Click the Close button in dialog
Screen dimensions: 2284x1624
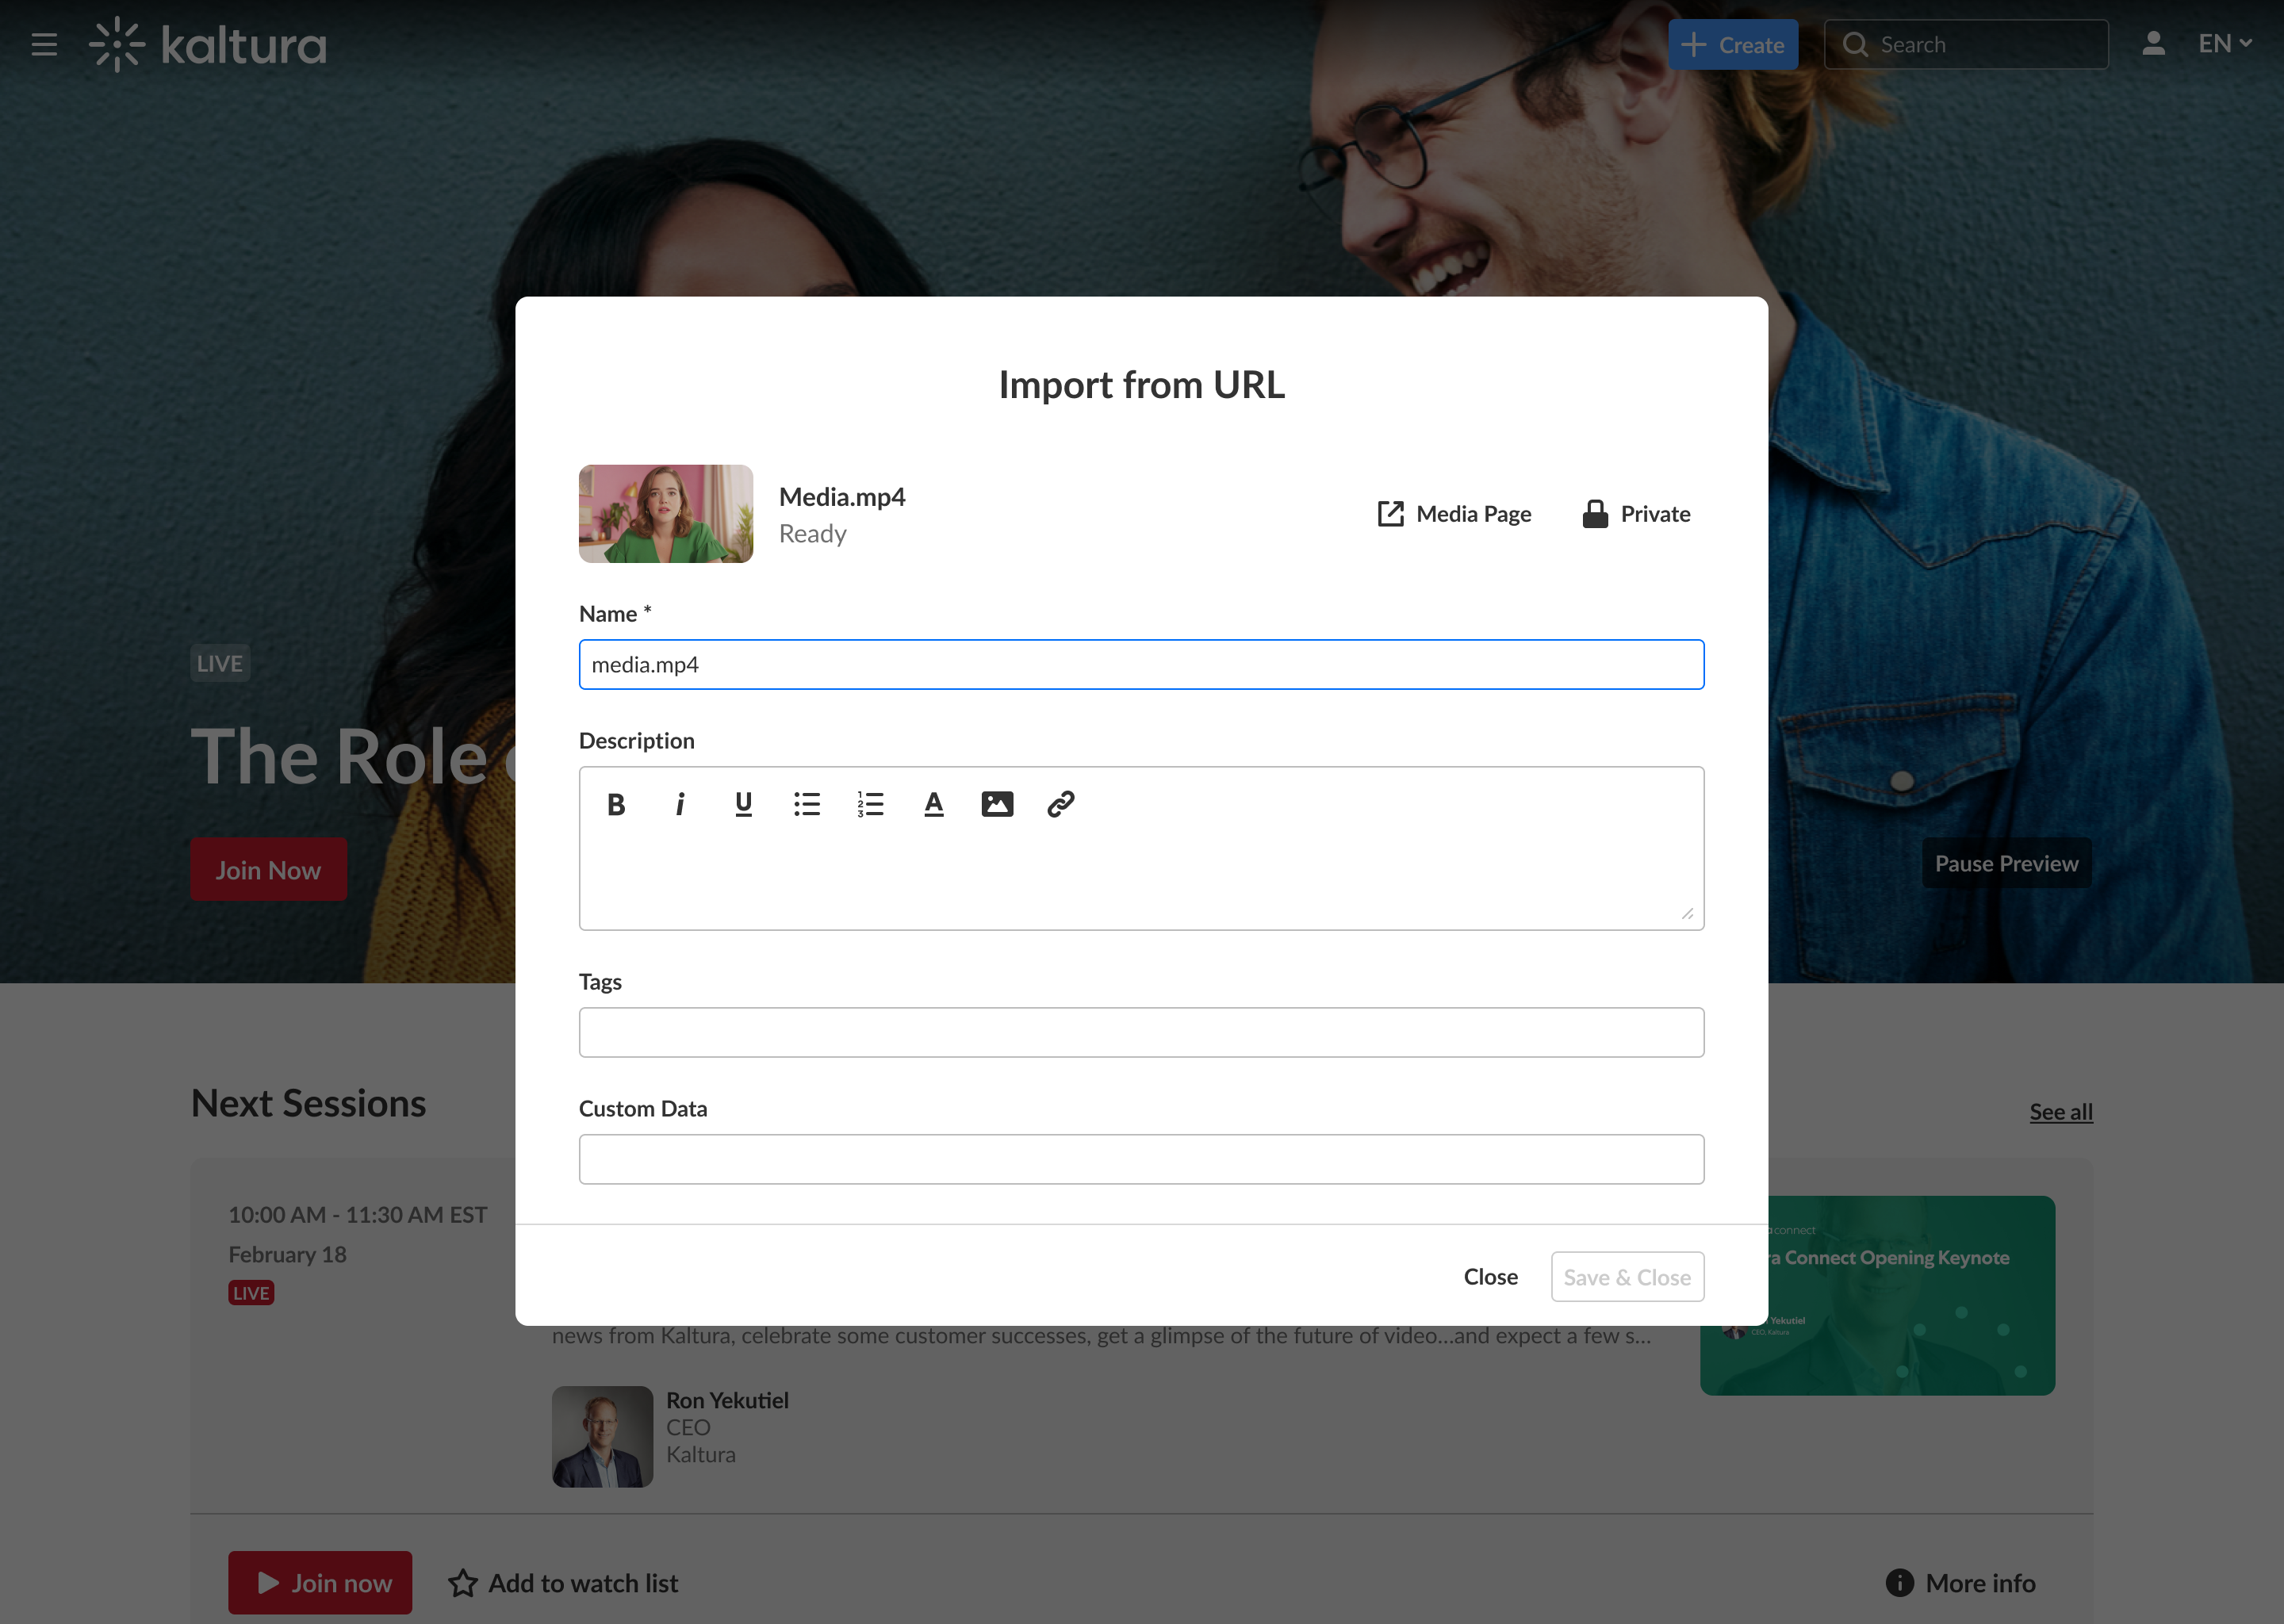[x=1490, y=1277]
